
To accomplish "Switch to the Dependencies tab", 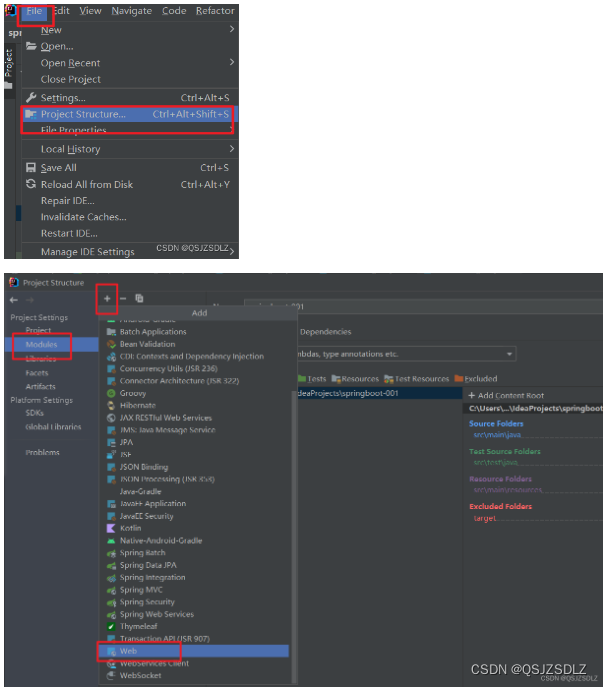I will coord(325,332).
